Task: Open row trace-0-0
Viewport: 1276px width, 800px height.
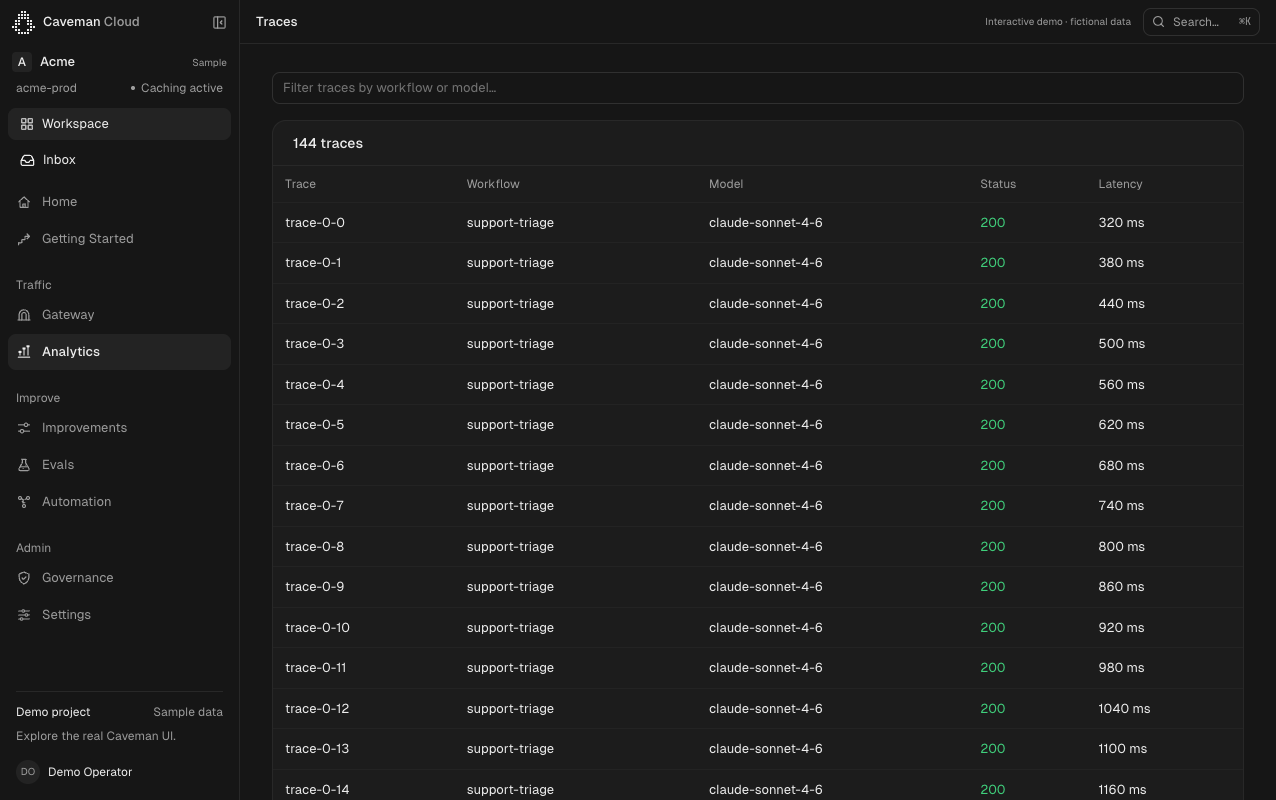Action: click(x=757, y=223)
